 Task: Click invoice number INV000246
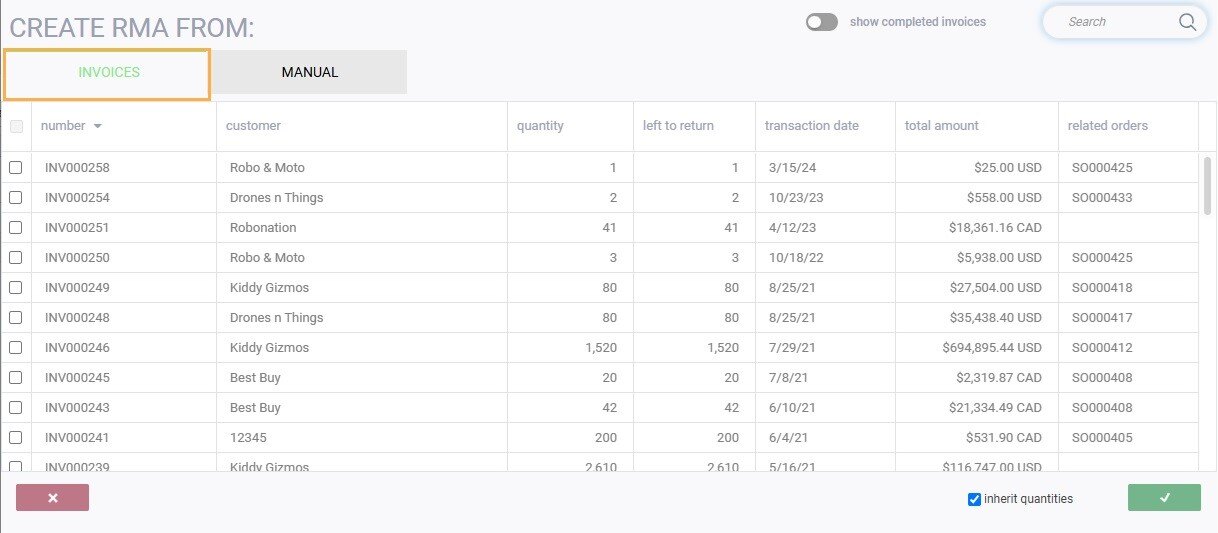77,348
